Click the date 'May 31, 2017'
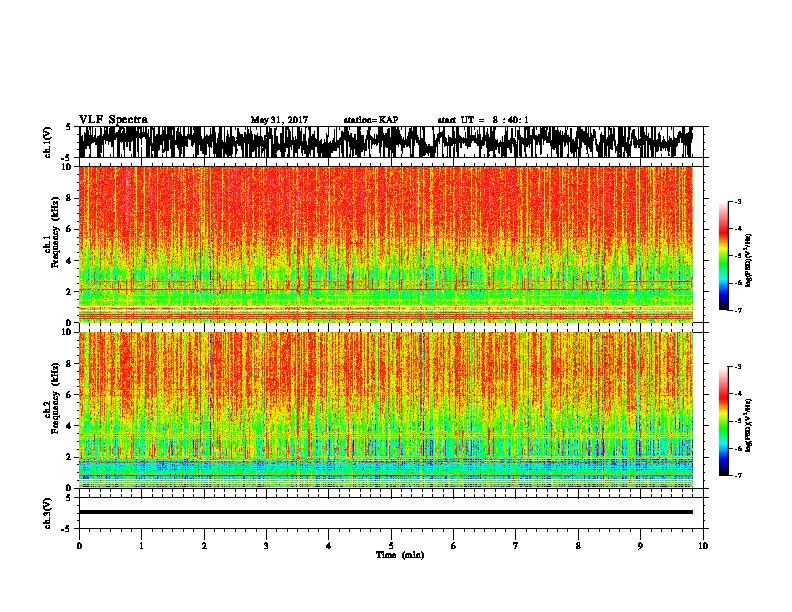The width and height of the screenshot is (792, 612). [279, 120]
